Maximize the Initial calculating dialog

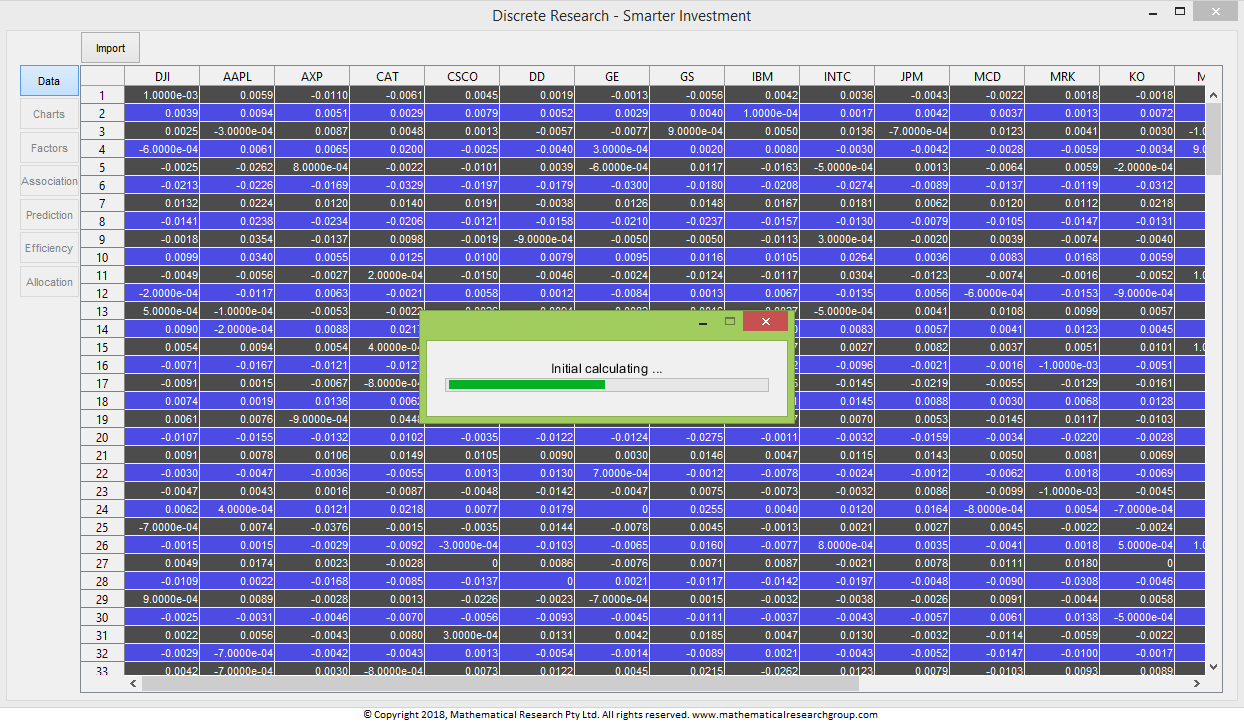[x=730, y=321]
